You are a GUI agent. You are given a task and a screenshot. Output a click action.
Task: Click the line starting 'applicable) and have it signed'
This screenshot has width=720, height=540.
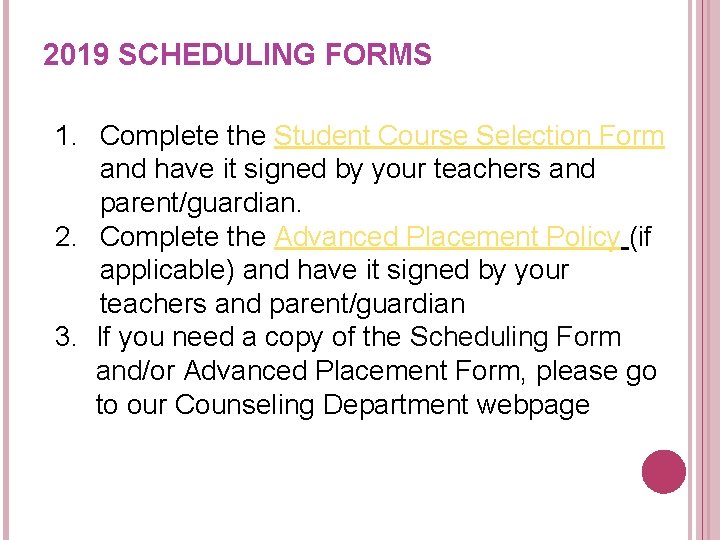coord(334,271)
